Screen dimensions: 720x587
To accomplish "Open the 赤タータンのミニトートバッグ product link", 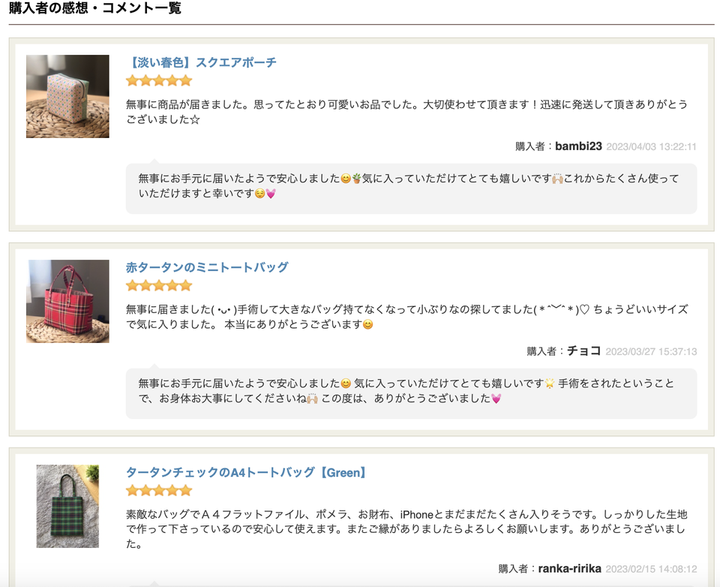I will [x=207, y=267].
